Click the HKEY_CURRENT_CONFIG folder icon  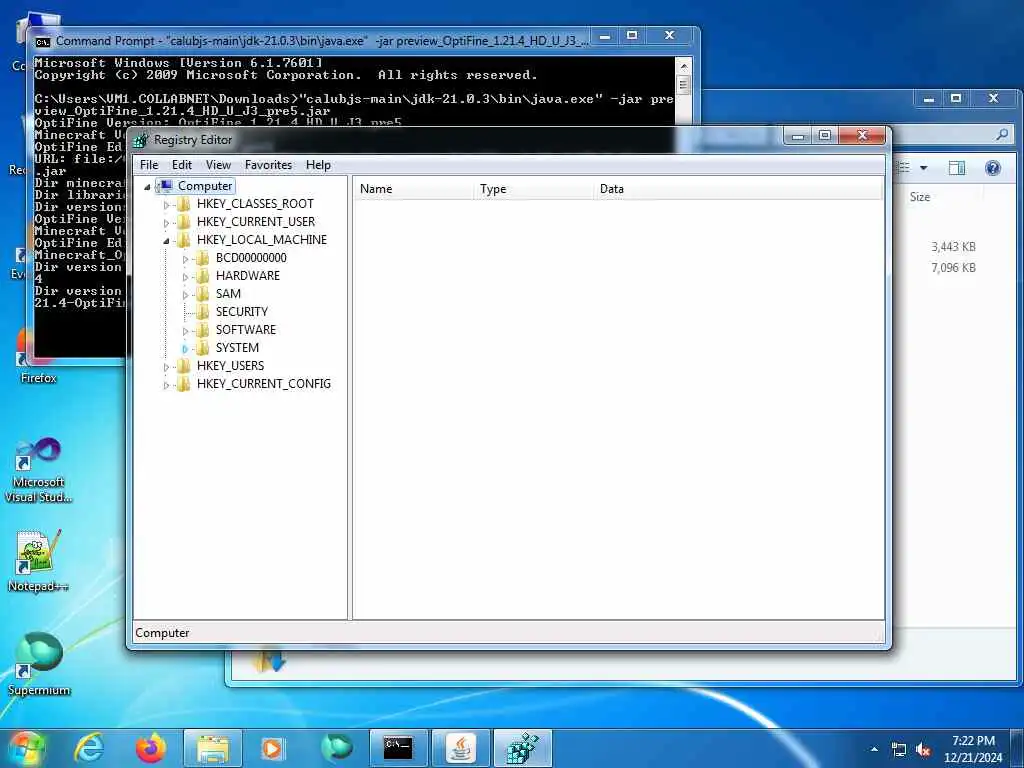[184, 383]
